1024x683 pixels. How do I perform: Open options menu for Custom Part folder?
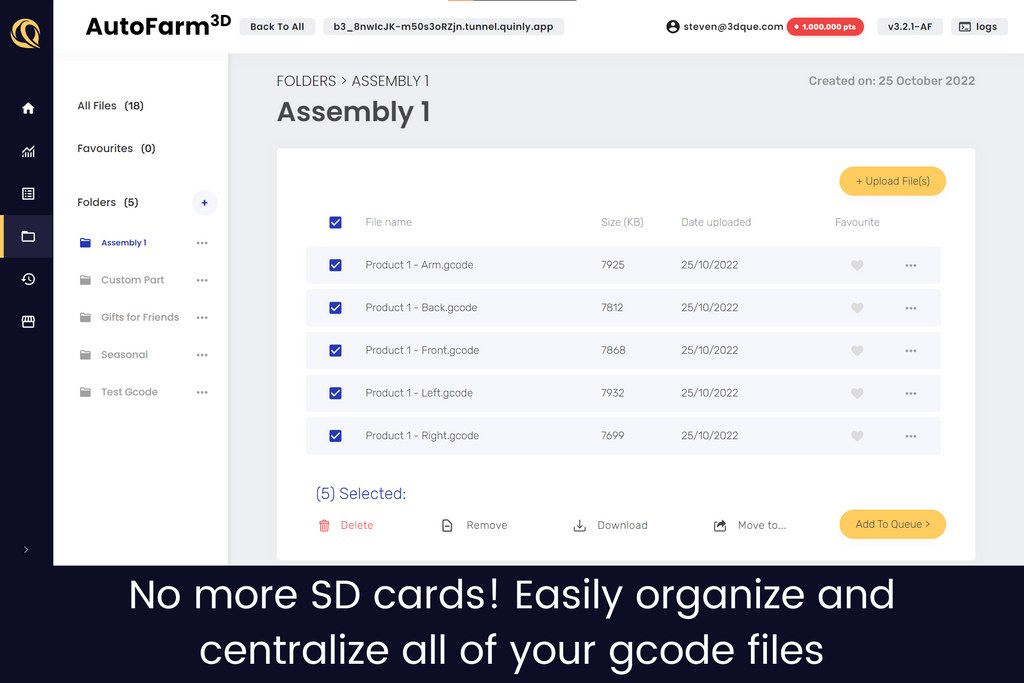[x=202, y=281]
